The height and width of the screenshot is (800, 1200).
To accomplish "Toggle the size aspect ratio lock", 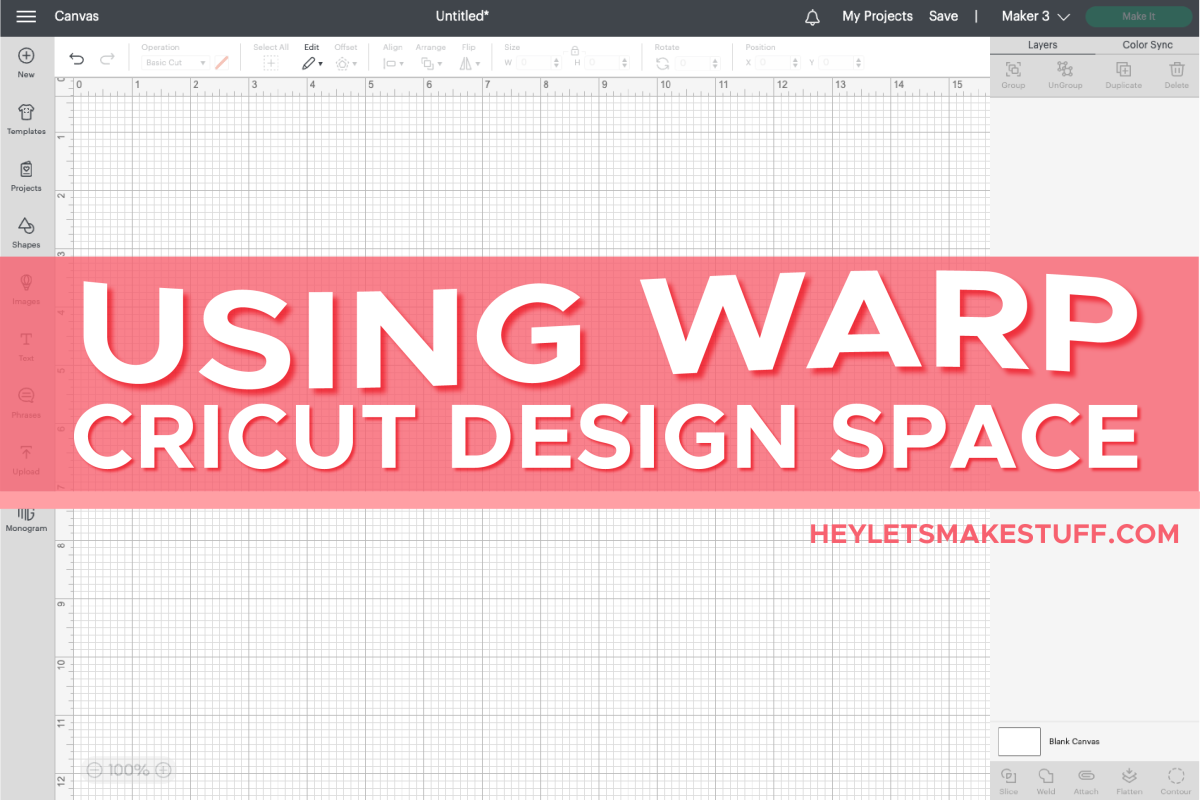I will point(574,50).
